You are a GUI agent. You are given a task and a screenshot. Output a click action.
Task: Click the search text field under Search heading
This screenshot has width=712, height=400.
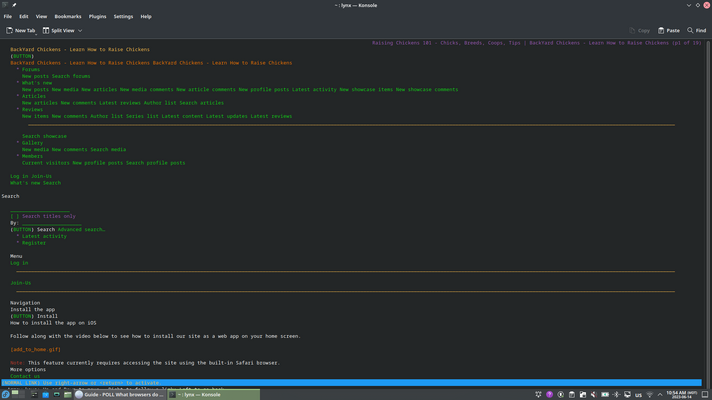click(x=40, y=209)
